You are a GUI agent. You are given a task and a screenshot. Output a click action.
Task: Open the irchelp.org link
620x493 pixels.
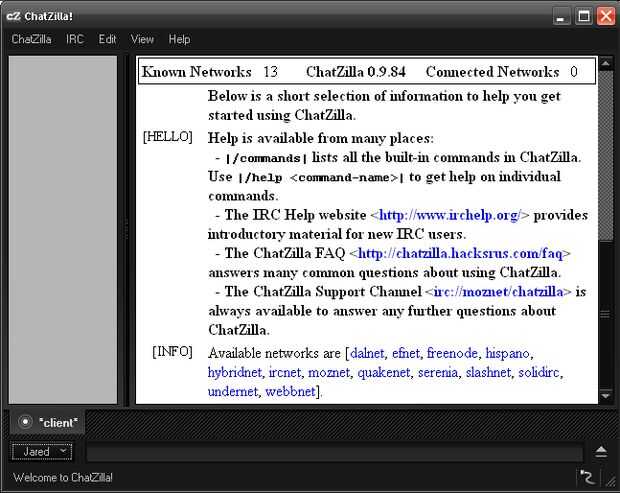click(x=450, y=215)
